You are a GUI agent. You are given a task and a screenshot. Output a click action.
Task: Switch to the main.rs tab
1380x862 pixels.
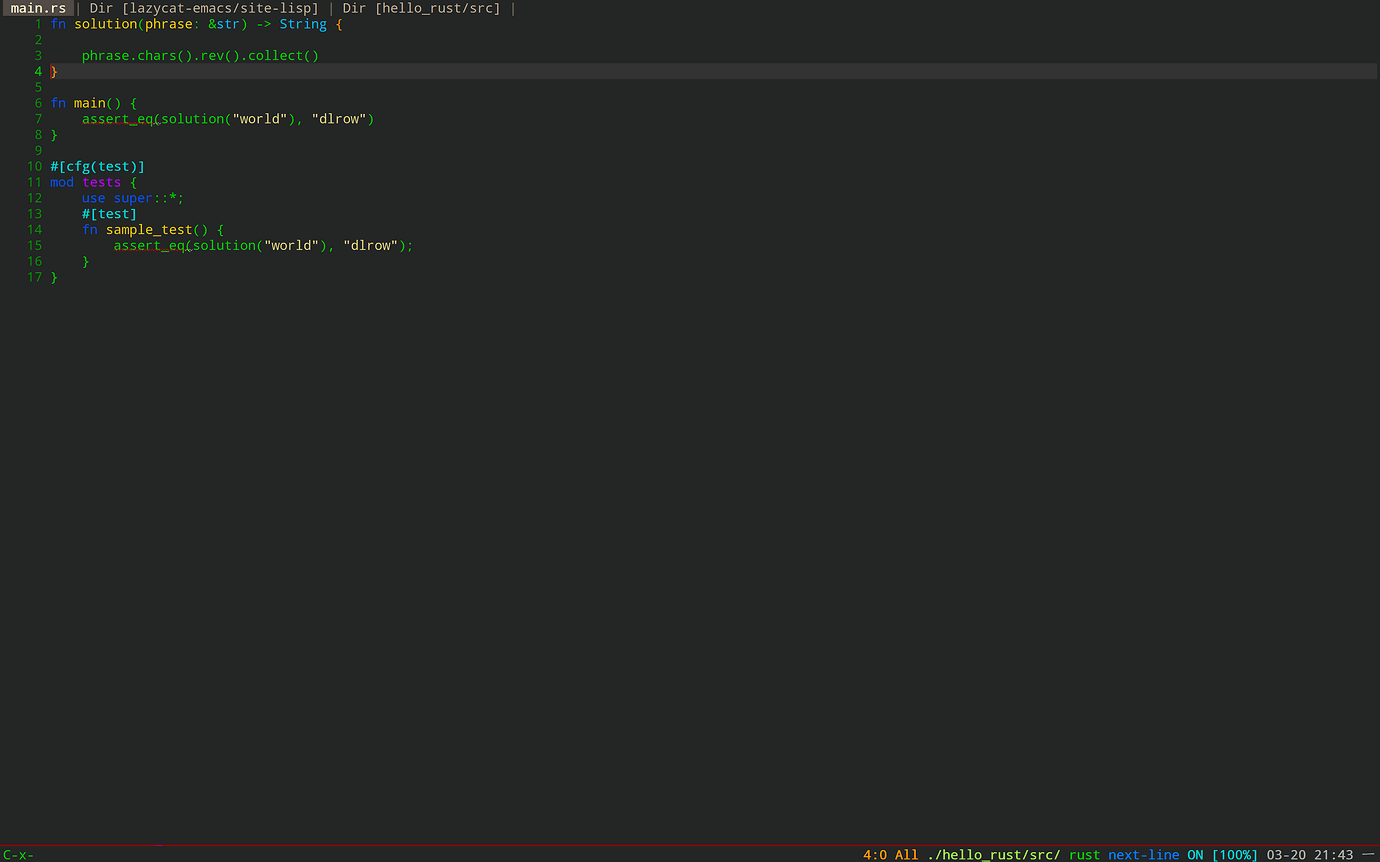tap(38, 8)
